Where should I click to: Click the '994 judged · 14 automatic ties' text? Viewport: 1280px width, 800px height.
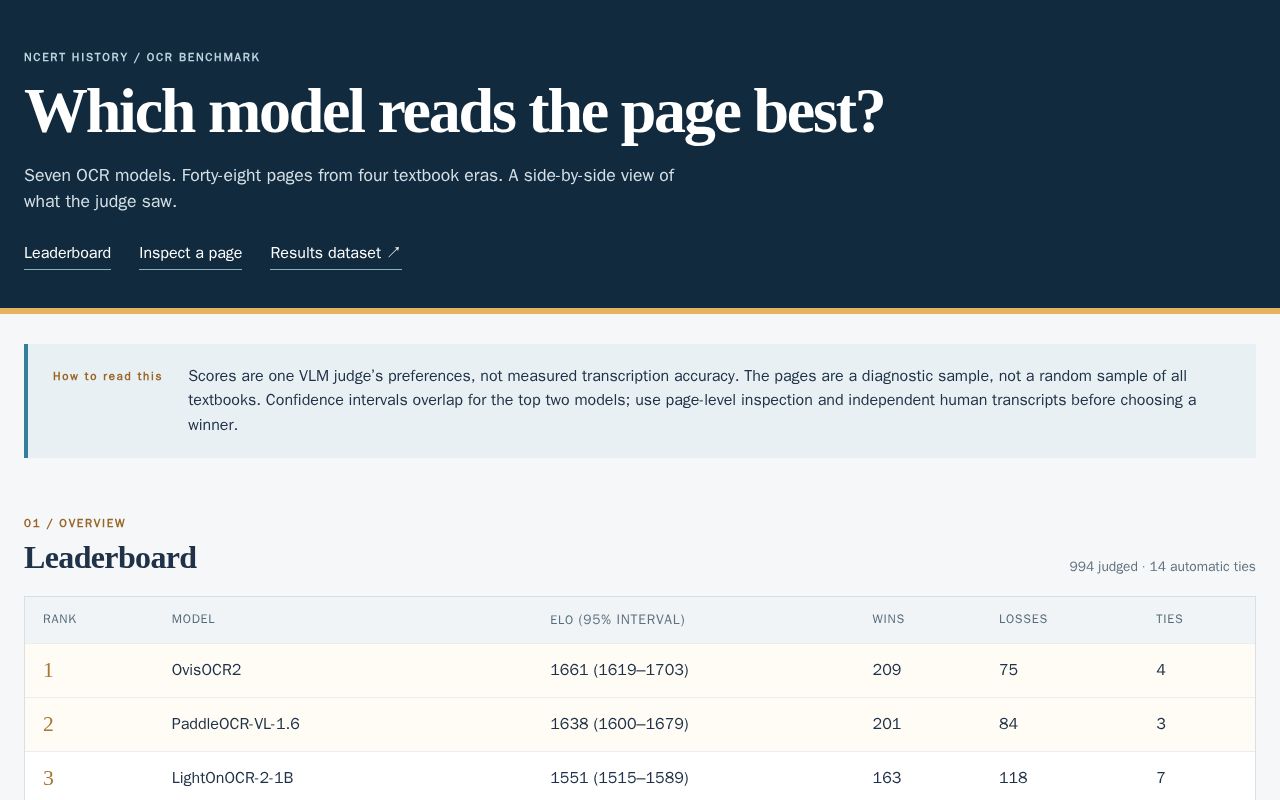[1162, 566]
